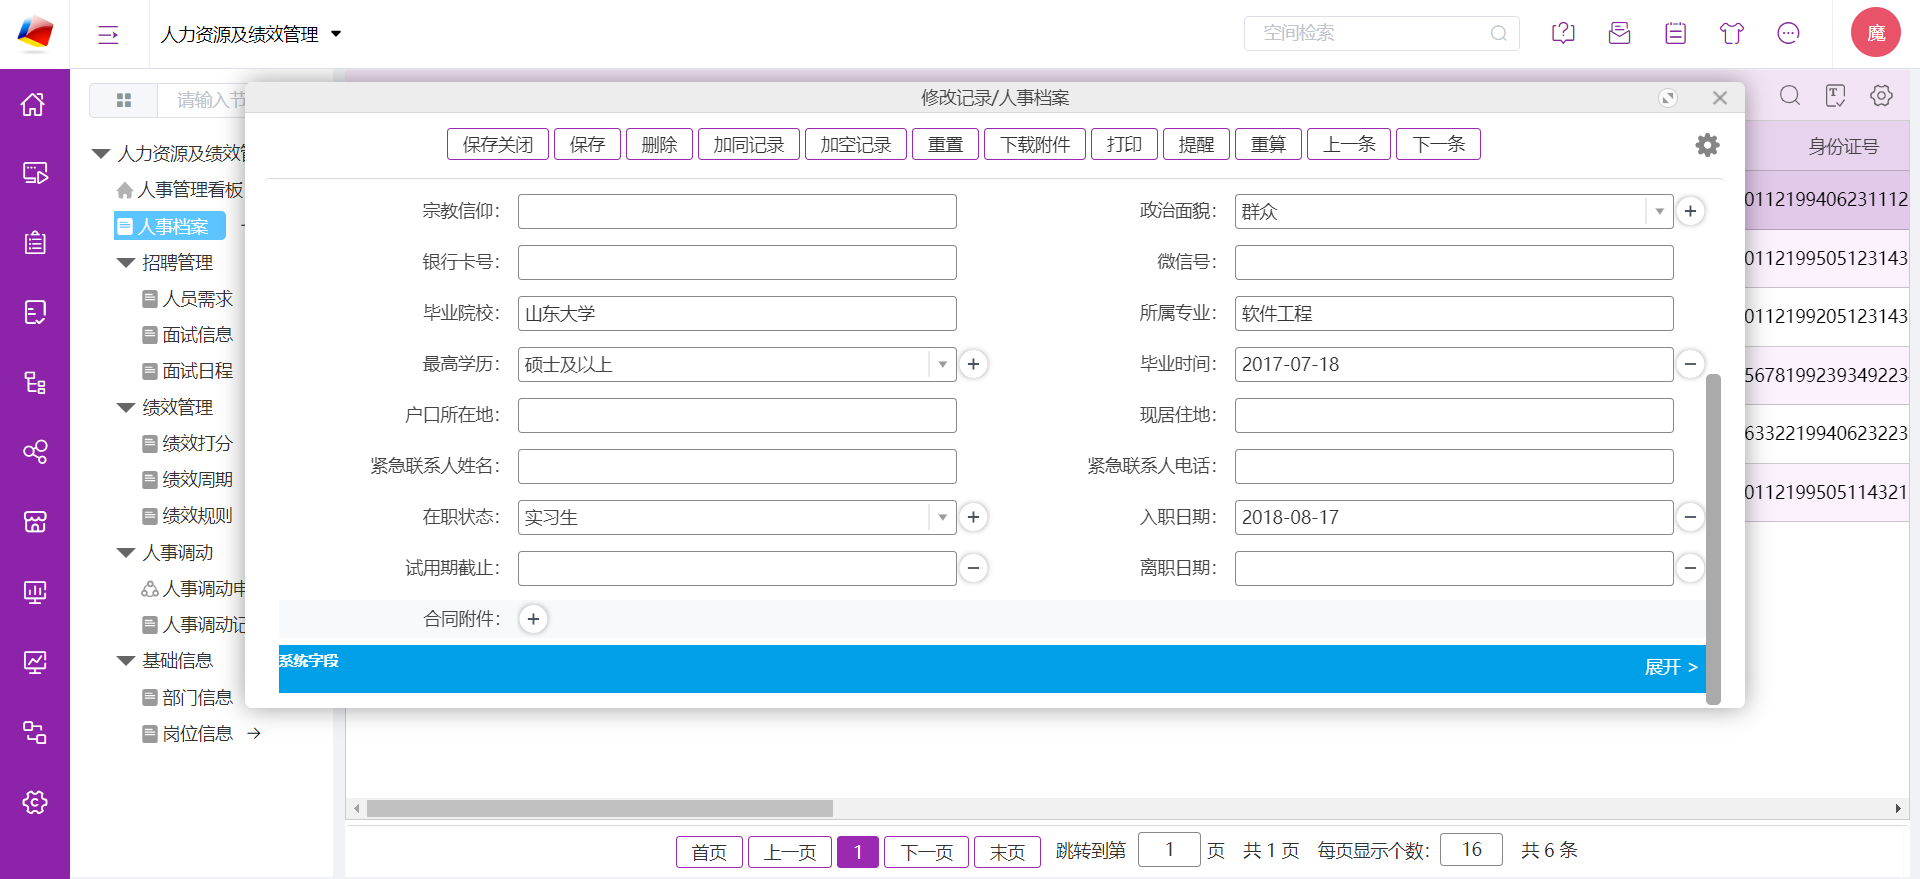Open the home icon in purple sidebar
This screenshot has height=879, width=1920.
click(x=34, y=104)
